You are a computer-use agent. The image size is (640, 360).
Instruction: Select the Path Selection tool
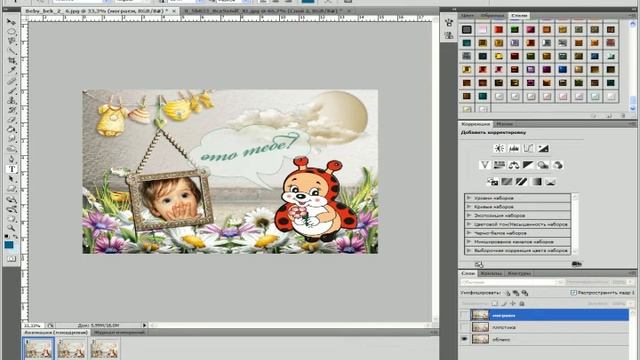pos(11,179)
